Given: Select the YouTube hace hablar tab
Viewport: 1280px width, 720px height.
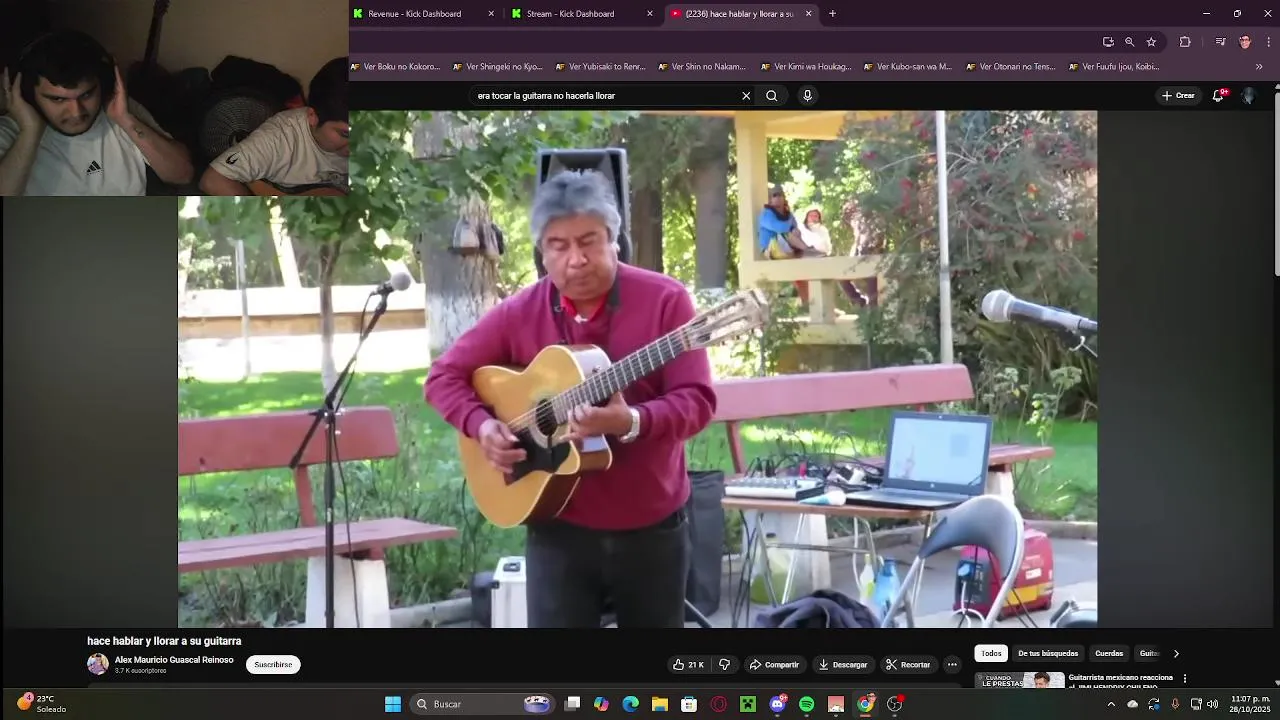Looking at the screenshot, I should click(739, 14).
